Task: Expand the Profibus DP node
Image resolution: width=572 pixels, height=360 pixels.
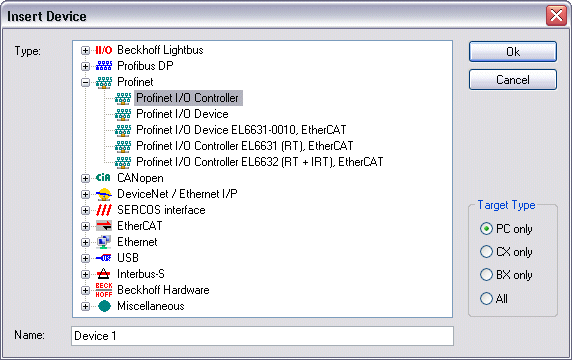Action: point(85,66)
